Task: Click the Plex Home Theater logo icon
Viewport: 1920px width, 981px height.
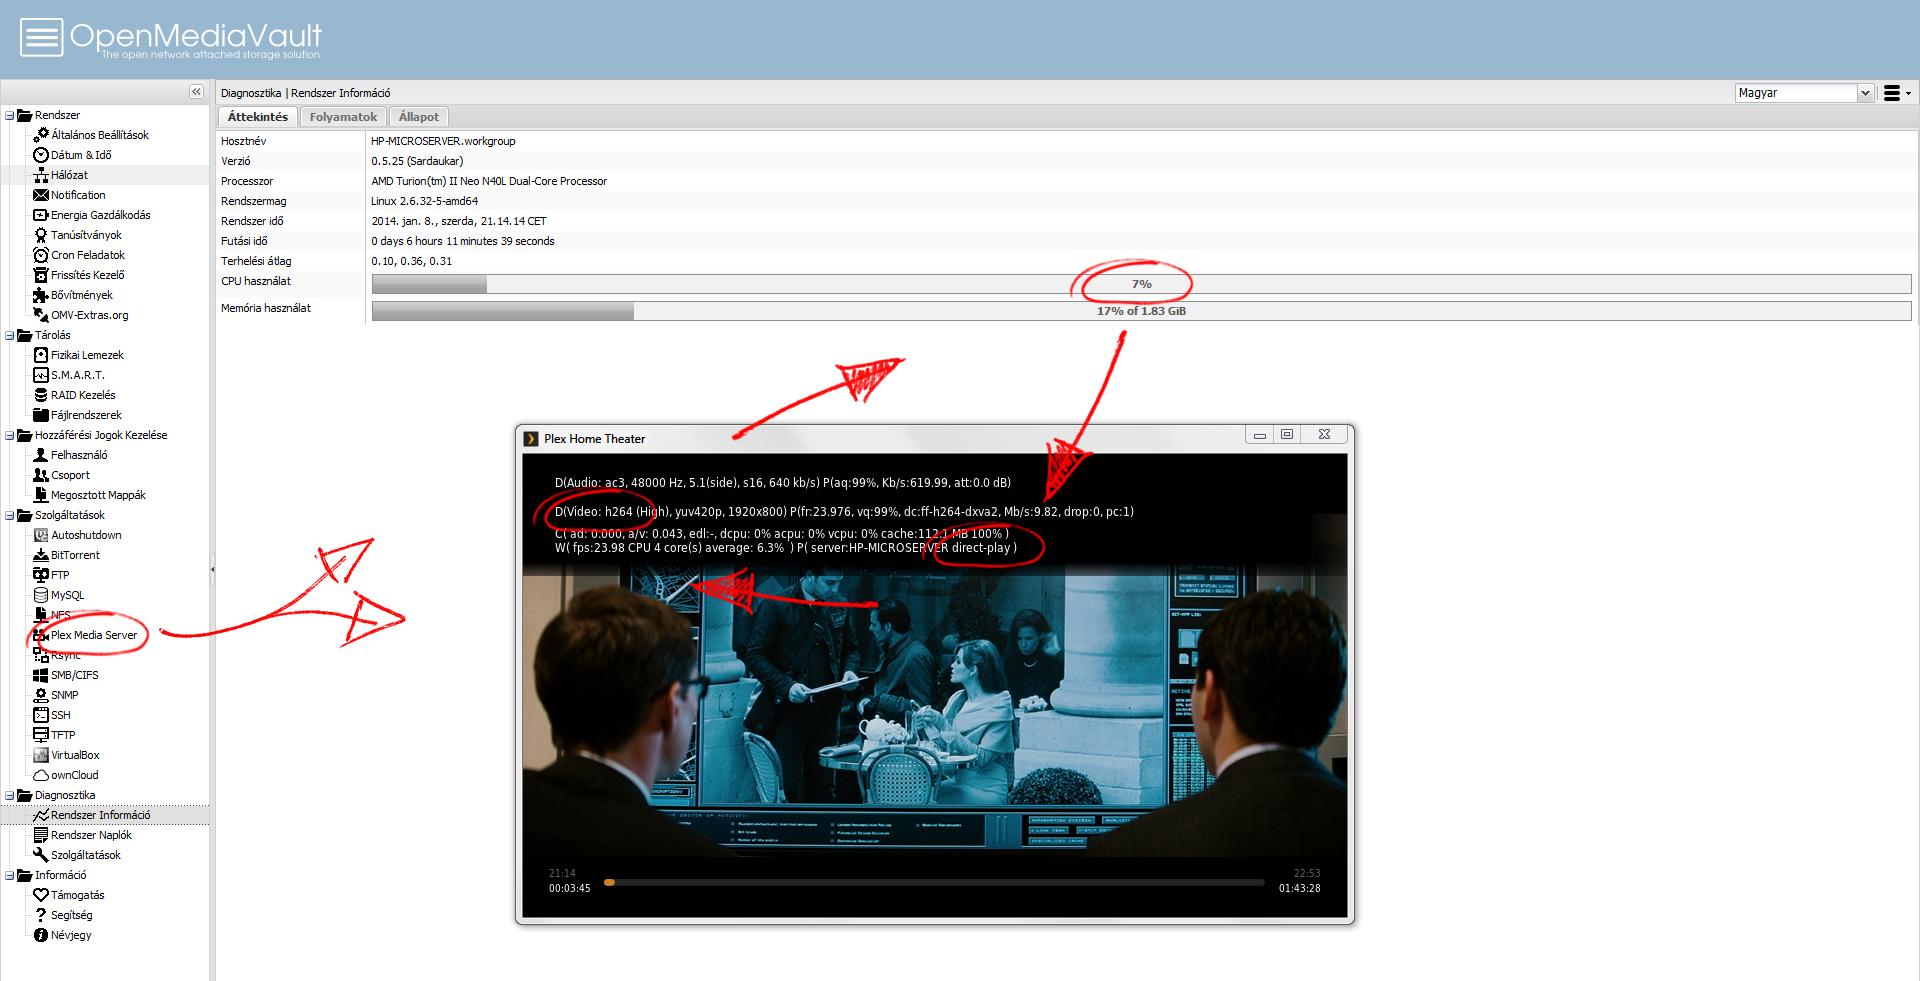Action: tap(532, 438)
